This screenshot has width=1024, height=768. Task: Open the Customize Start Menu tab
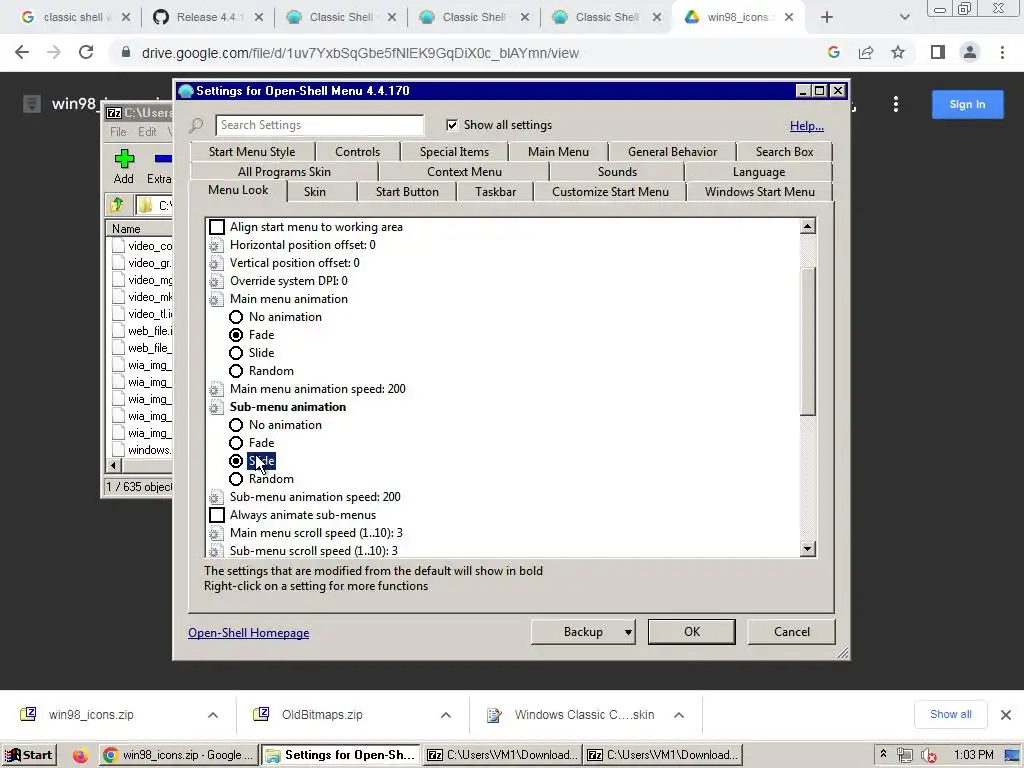[x=611, y=191]
